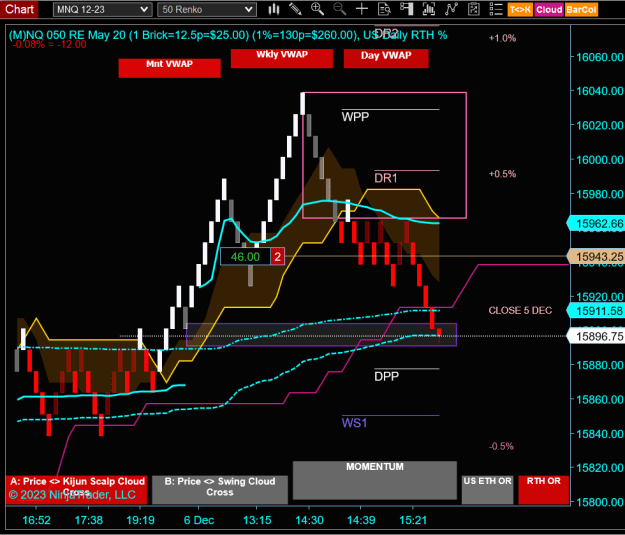This screenshot has width=625, height=535.
Task: Click the 15962.66 cyan price marker
Action: (x=596, y=223)
